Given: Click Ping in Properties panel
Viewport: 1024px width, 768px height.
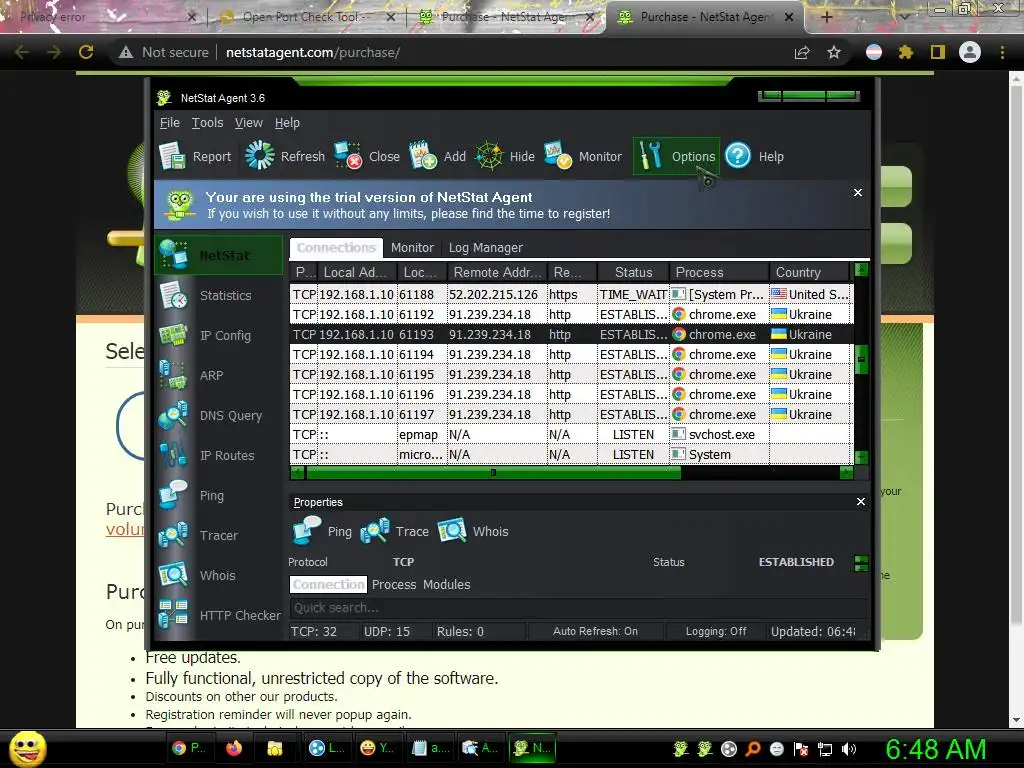Looking at the screenshot, I should [x=323, y=531].
